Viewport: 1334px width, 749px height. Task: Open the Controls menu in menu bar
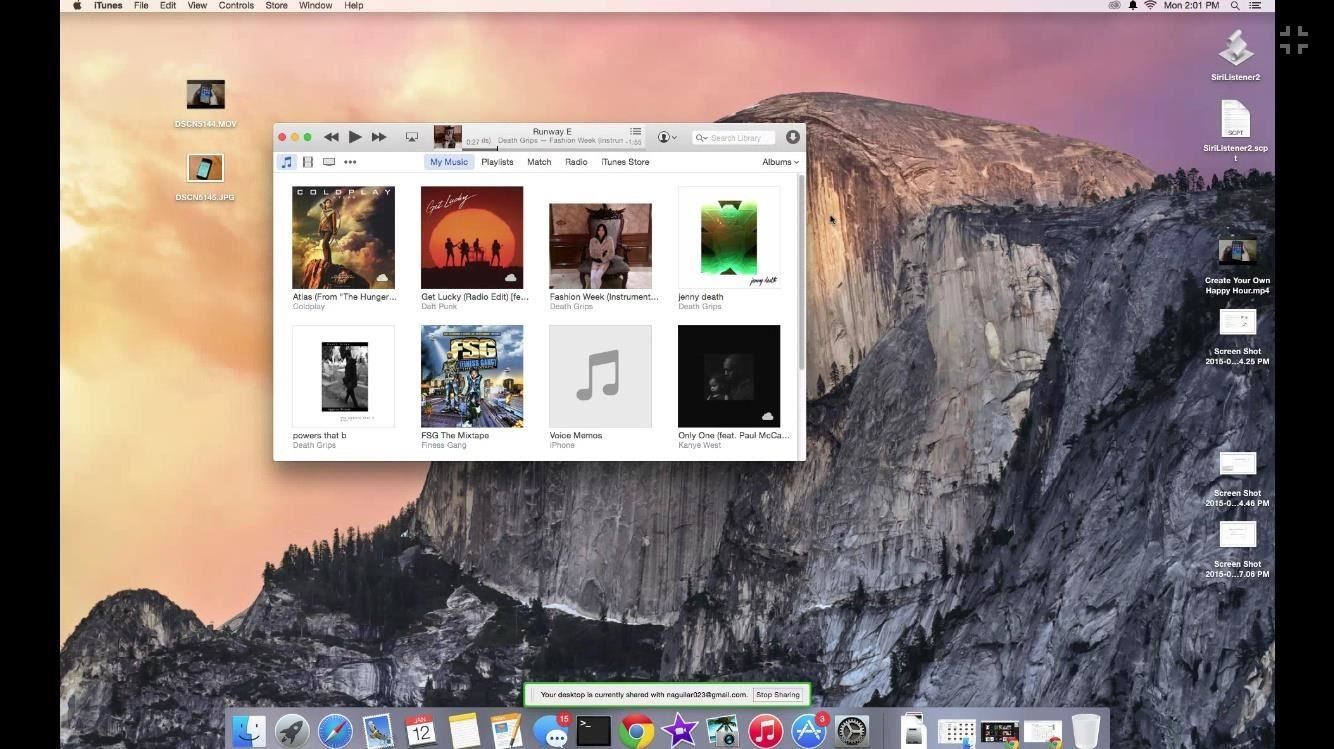coord(236,6)
